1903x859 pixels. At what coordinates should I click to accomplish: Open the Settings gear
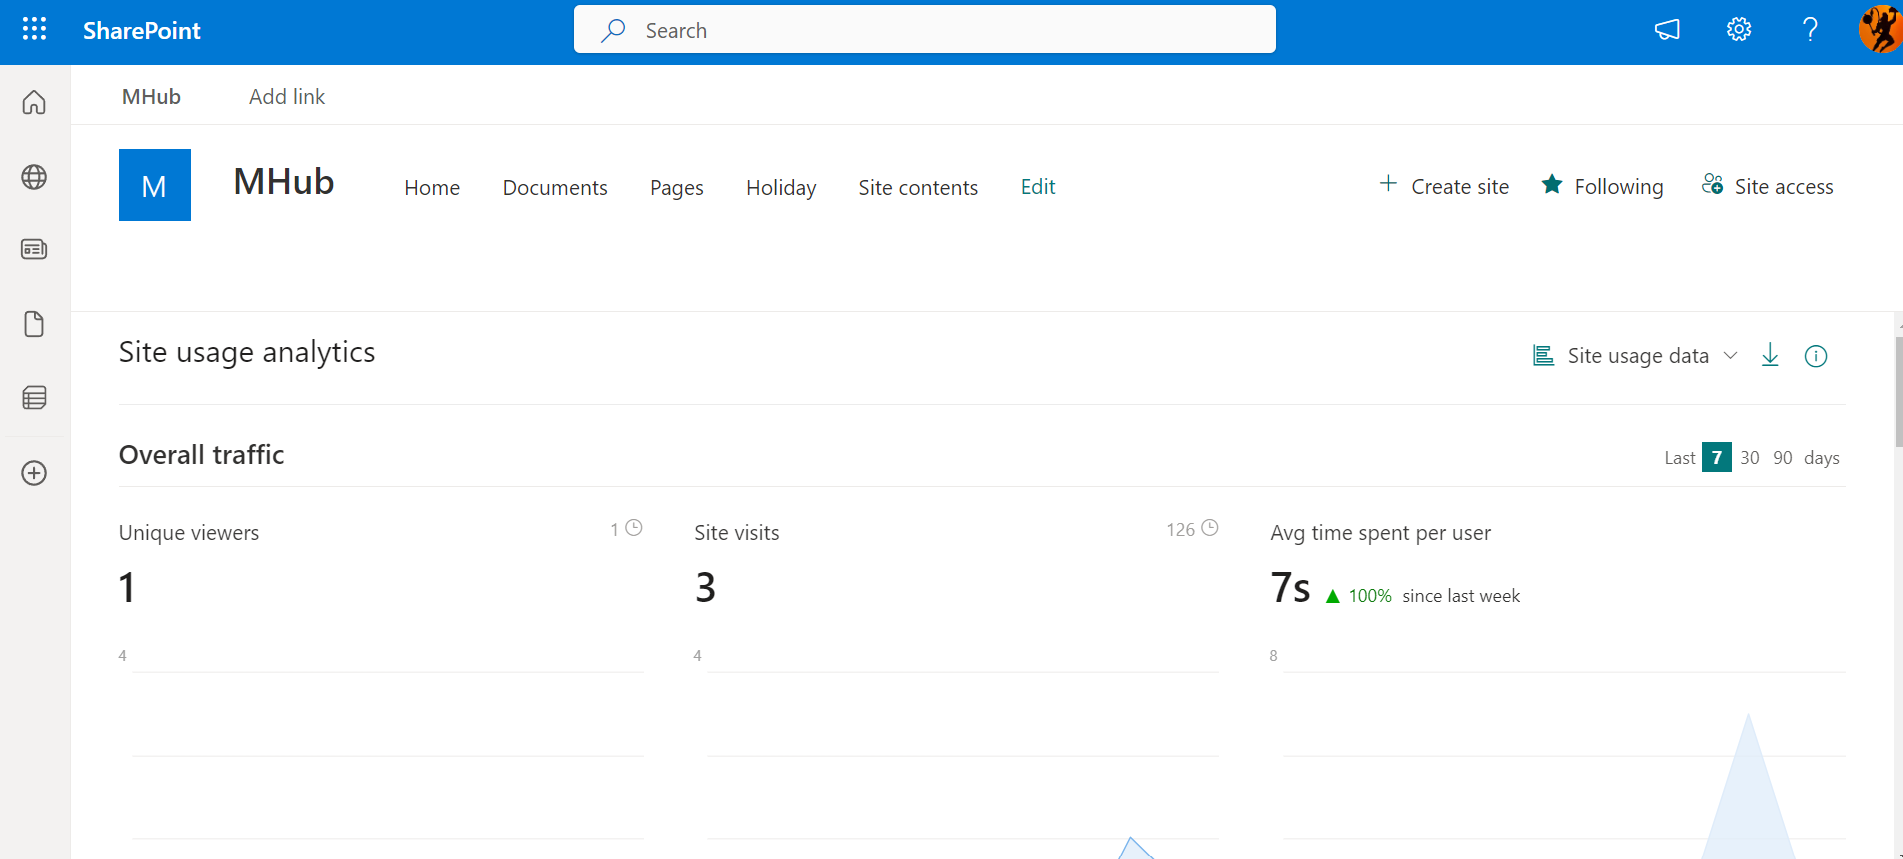pos(1739,30)
